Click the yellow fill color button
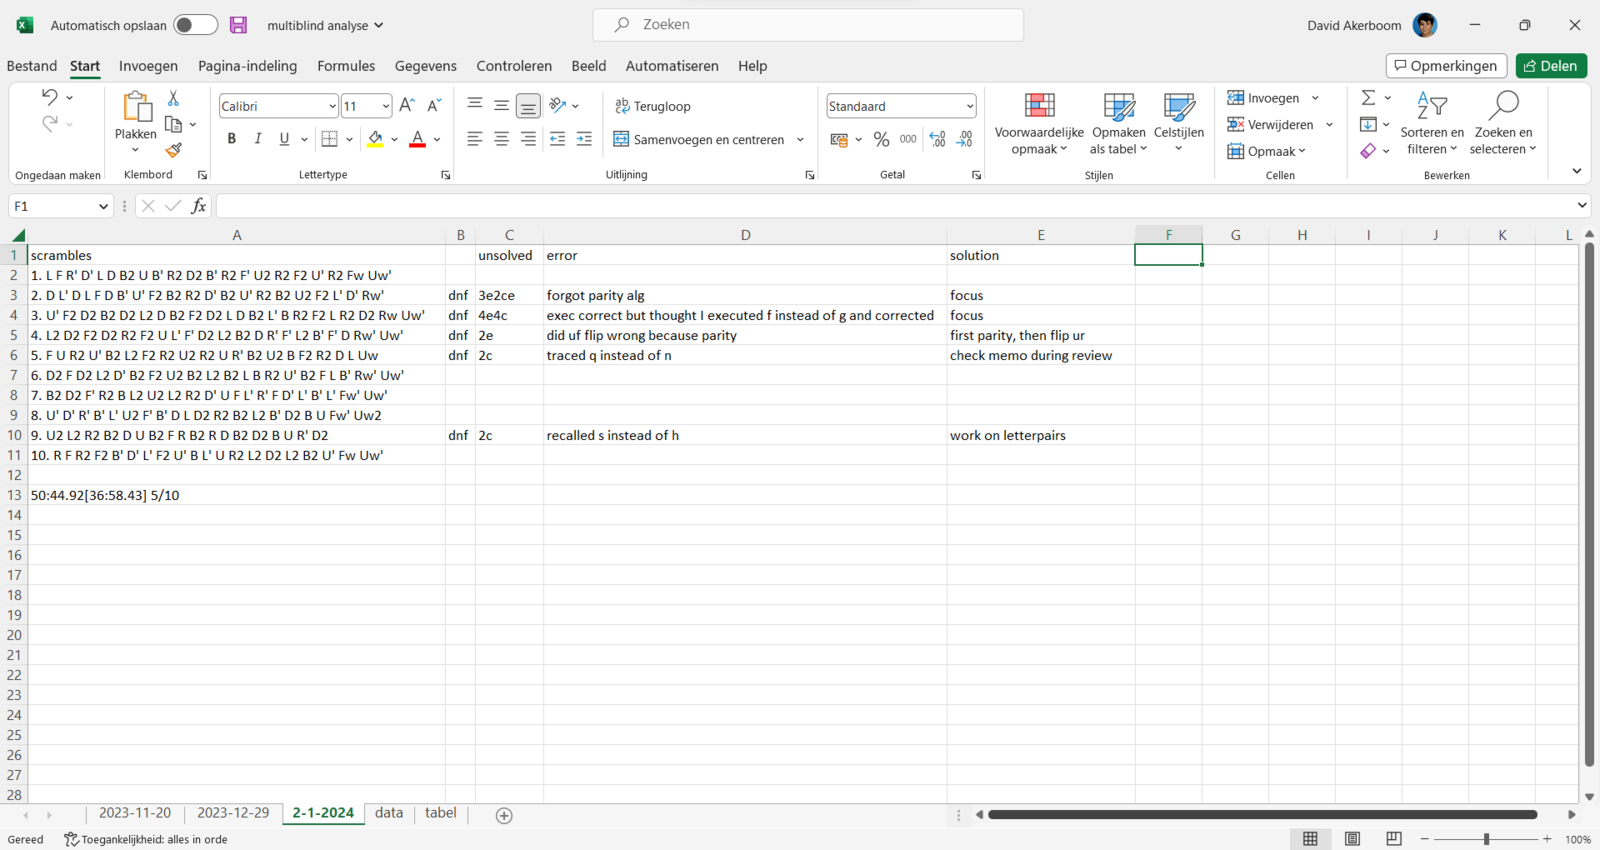The width and height of the screenshot is (1600, 850). [x=375, y=139]
